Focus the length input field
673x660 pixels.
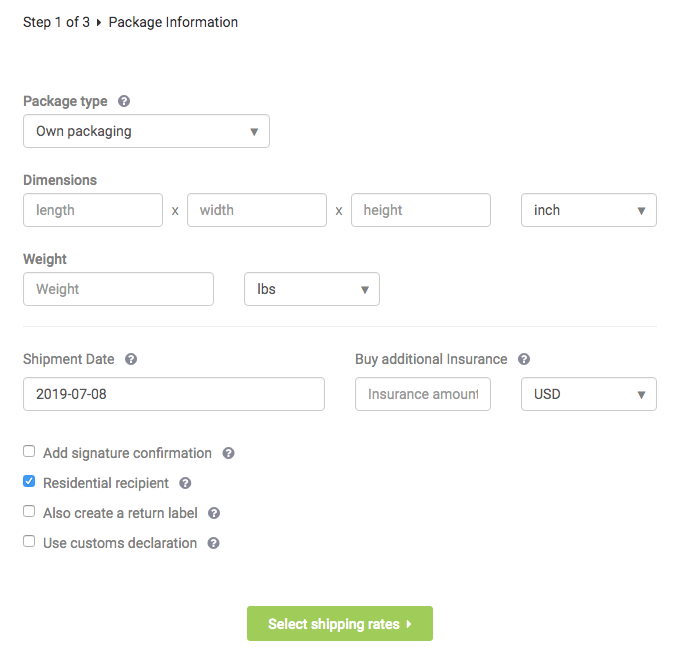93,210
